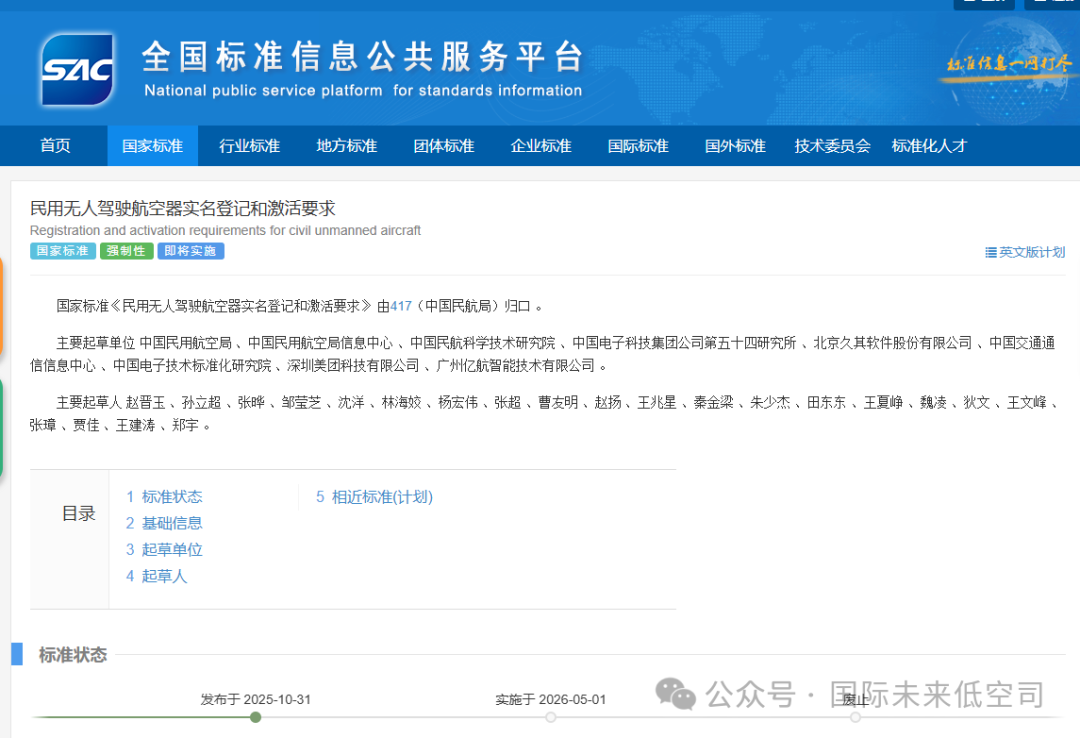Jump to 标准状态 in the table of contents
This screenshot has width=1080, height=738.
[172, 496]
